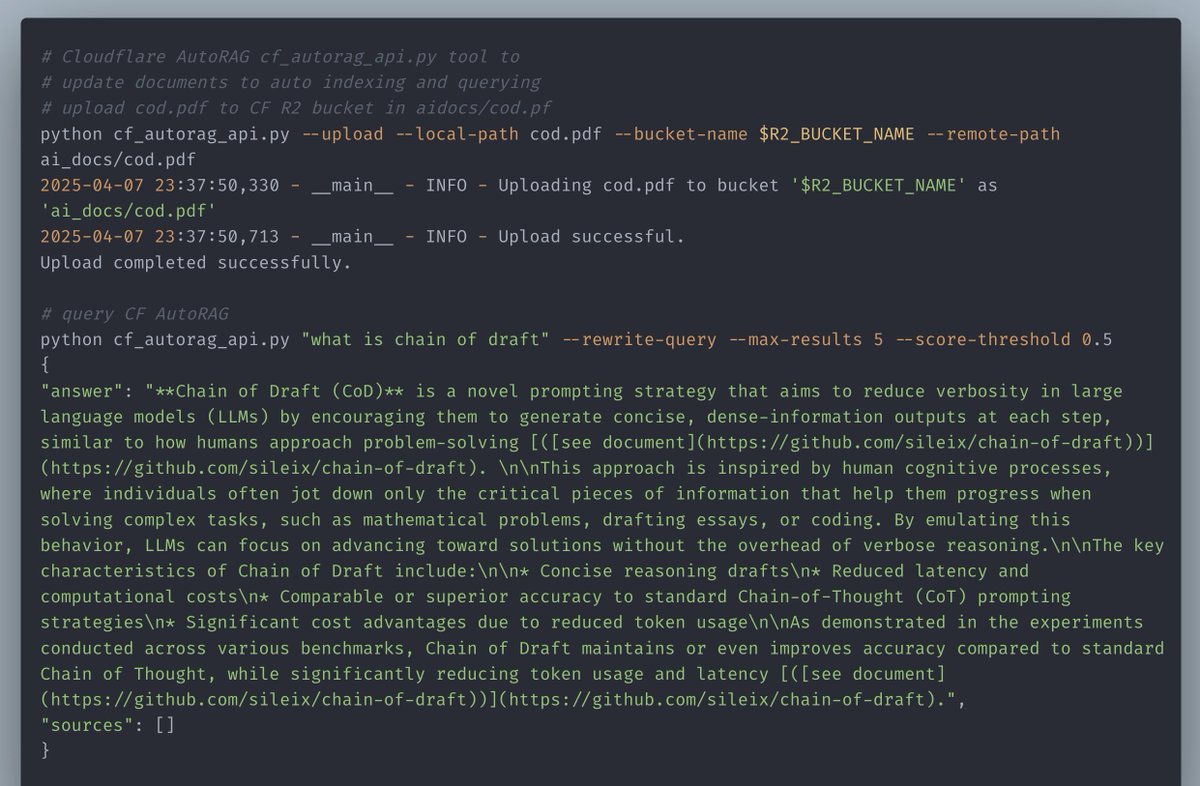Click the '--rewrite-query' flag
Image resolution: width=1200 pixels, height=786 pixels.
point(639,340)
